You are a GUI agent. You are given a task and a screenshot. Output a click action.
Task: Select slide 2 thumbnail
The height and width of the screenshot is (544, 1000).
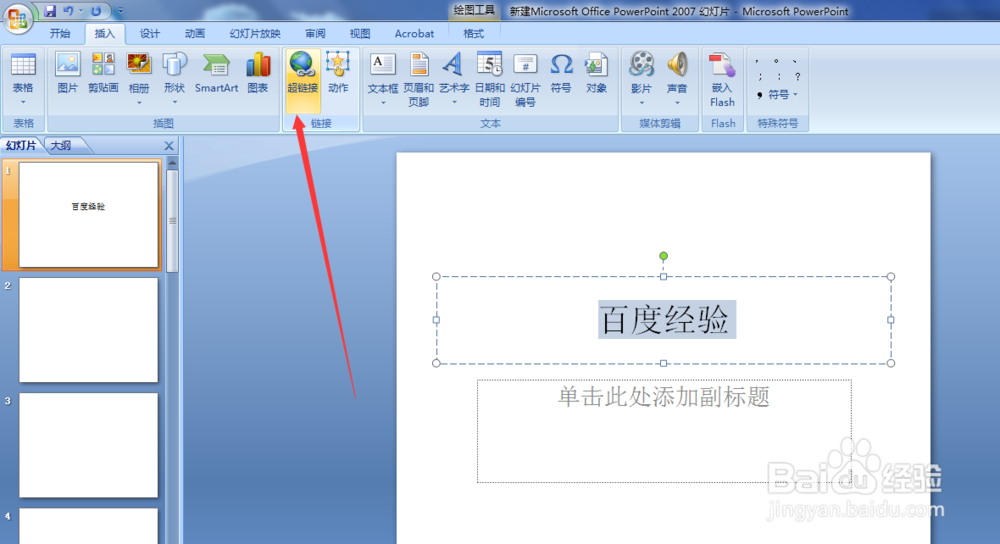(89, 330)
